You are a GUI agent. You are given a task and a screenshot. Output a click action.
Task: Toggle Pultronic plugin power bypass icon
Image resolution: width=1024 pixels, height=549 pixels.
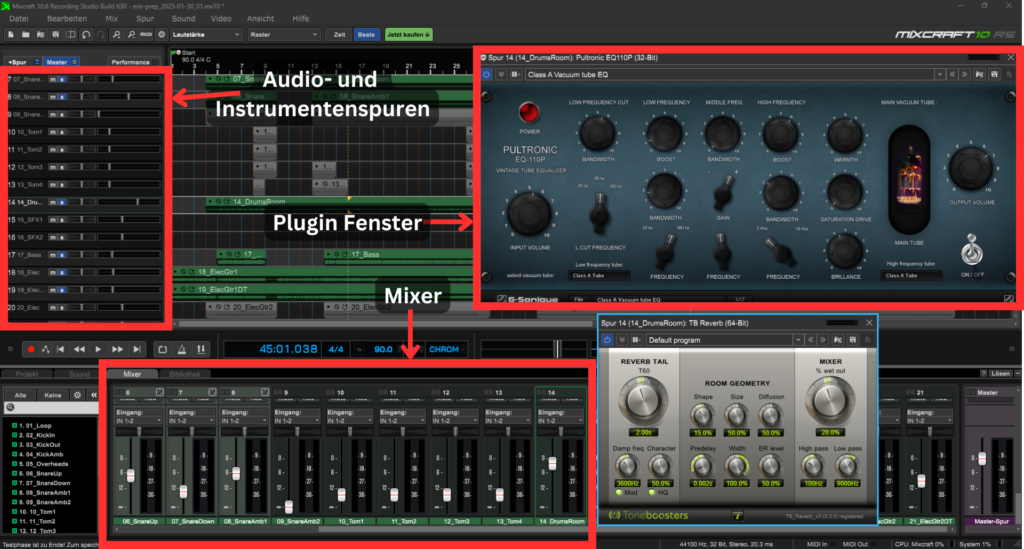click(x=487, y=74)
